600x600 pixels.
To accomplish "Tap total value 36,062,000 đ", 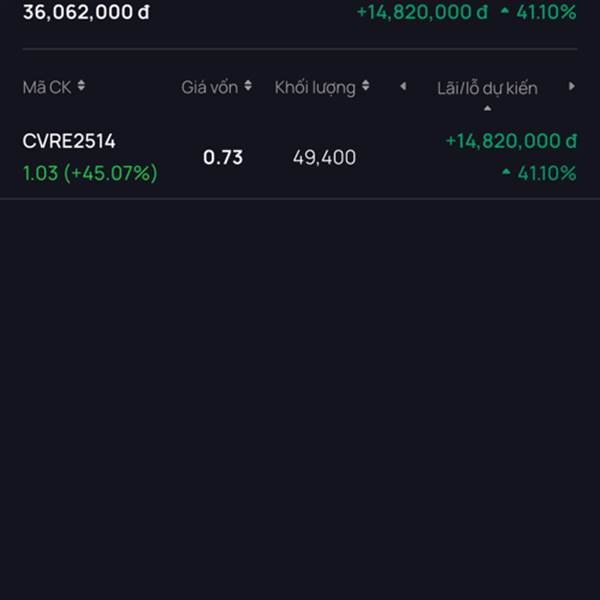I will tap(86, 12).
